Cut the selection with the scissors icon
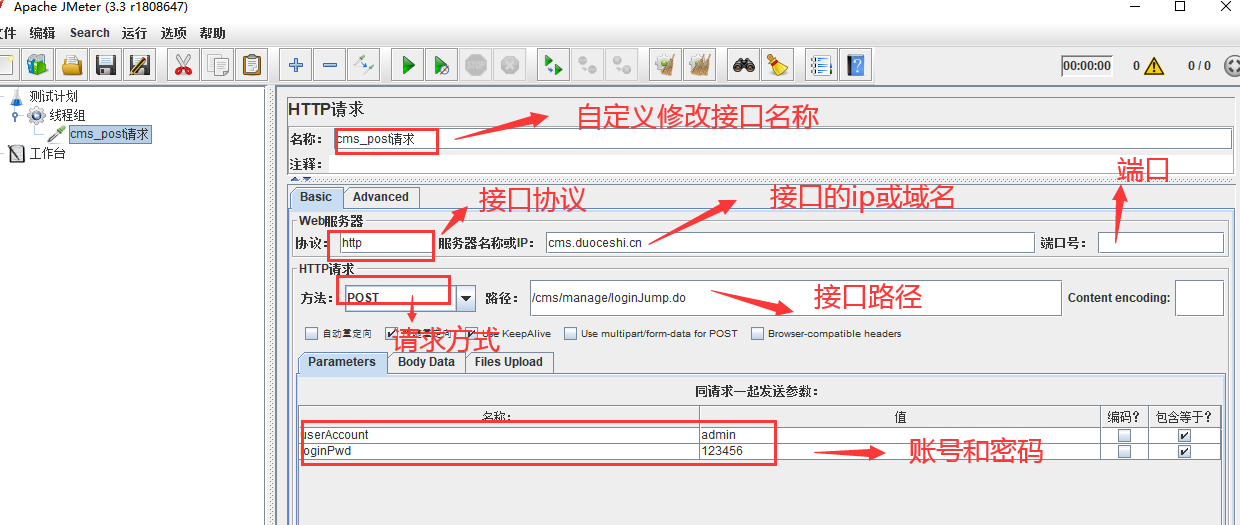This screenshot has height=525, width=1240. pyautogui.click(x=183, y=66)
